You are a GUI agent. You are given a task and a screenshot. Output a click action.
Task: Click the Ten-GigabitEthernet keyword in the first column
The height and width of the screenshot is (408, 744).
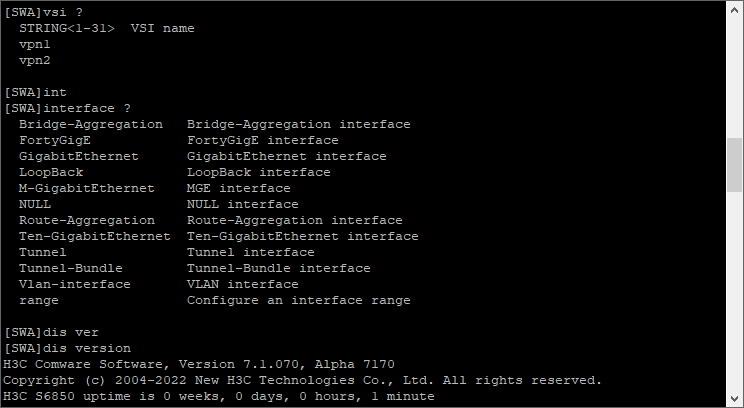pos(94,236)
